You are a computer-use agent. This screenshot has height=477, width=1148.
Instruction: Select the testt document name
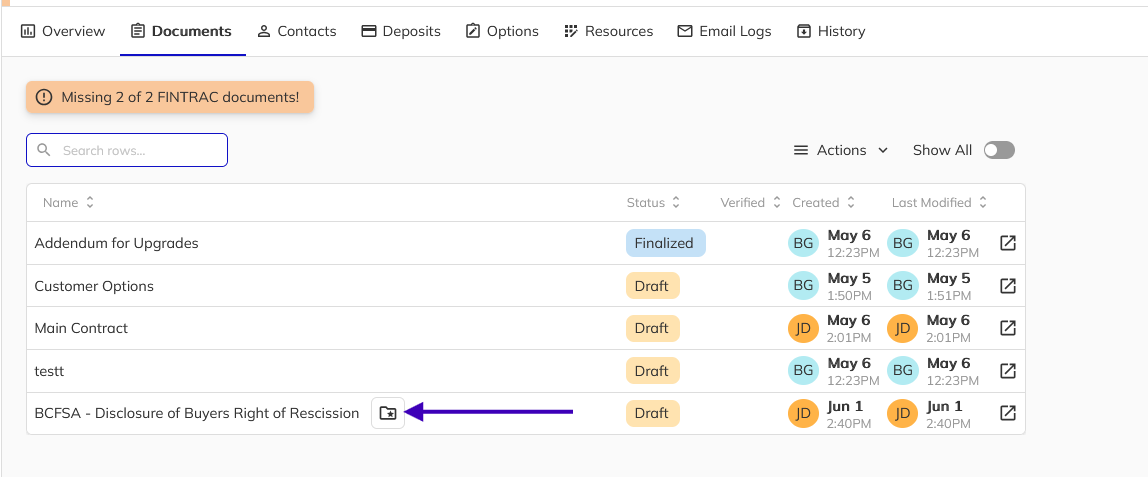pyautogui.click(x=49, y=371)
